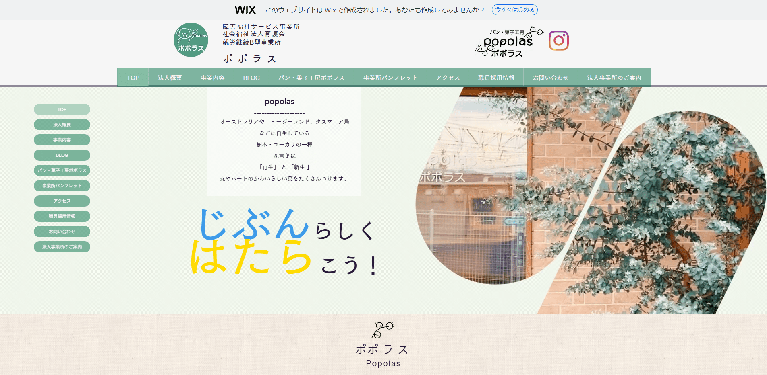Click the BLOG pill button in the side menu

click(62, 155)
